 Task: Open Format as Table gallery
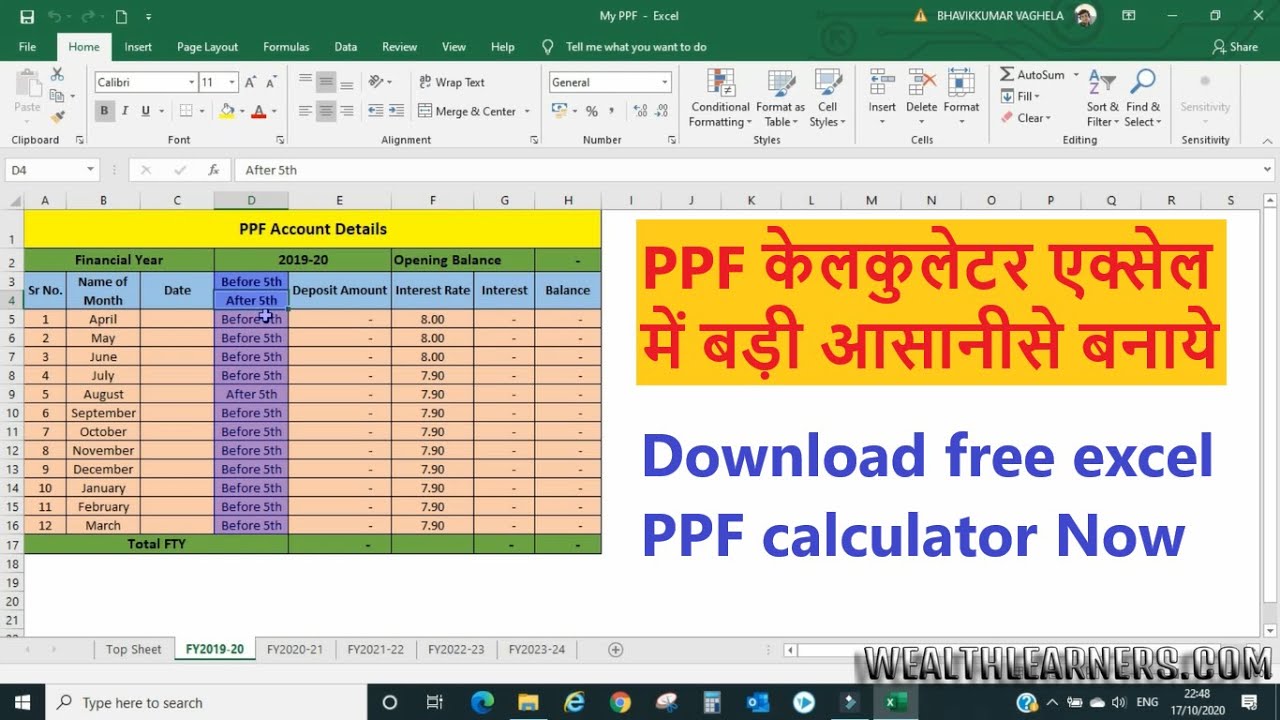(780, 98)
